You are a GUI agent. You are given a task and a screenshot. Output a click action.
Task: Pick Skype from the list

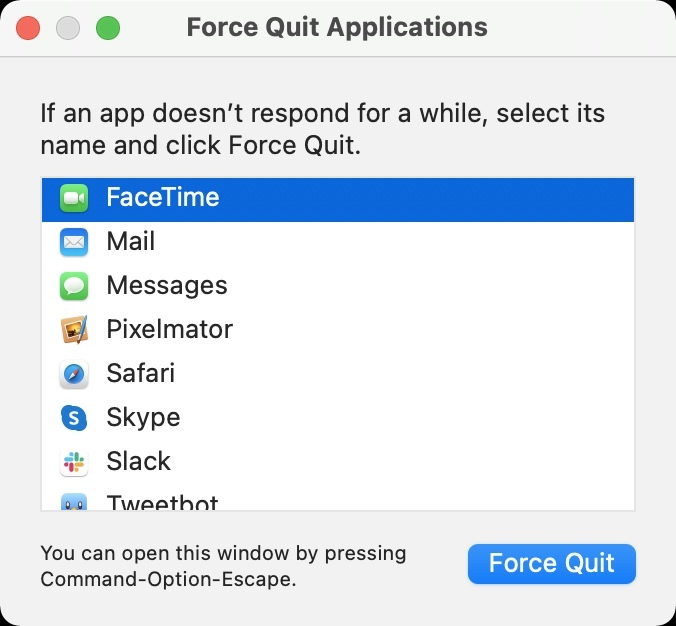click(x=143, y=418)
